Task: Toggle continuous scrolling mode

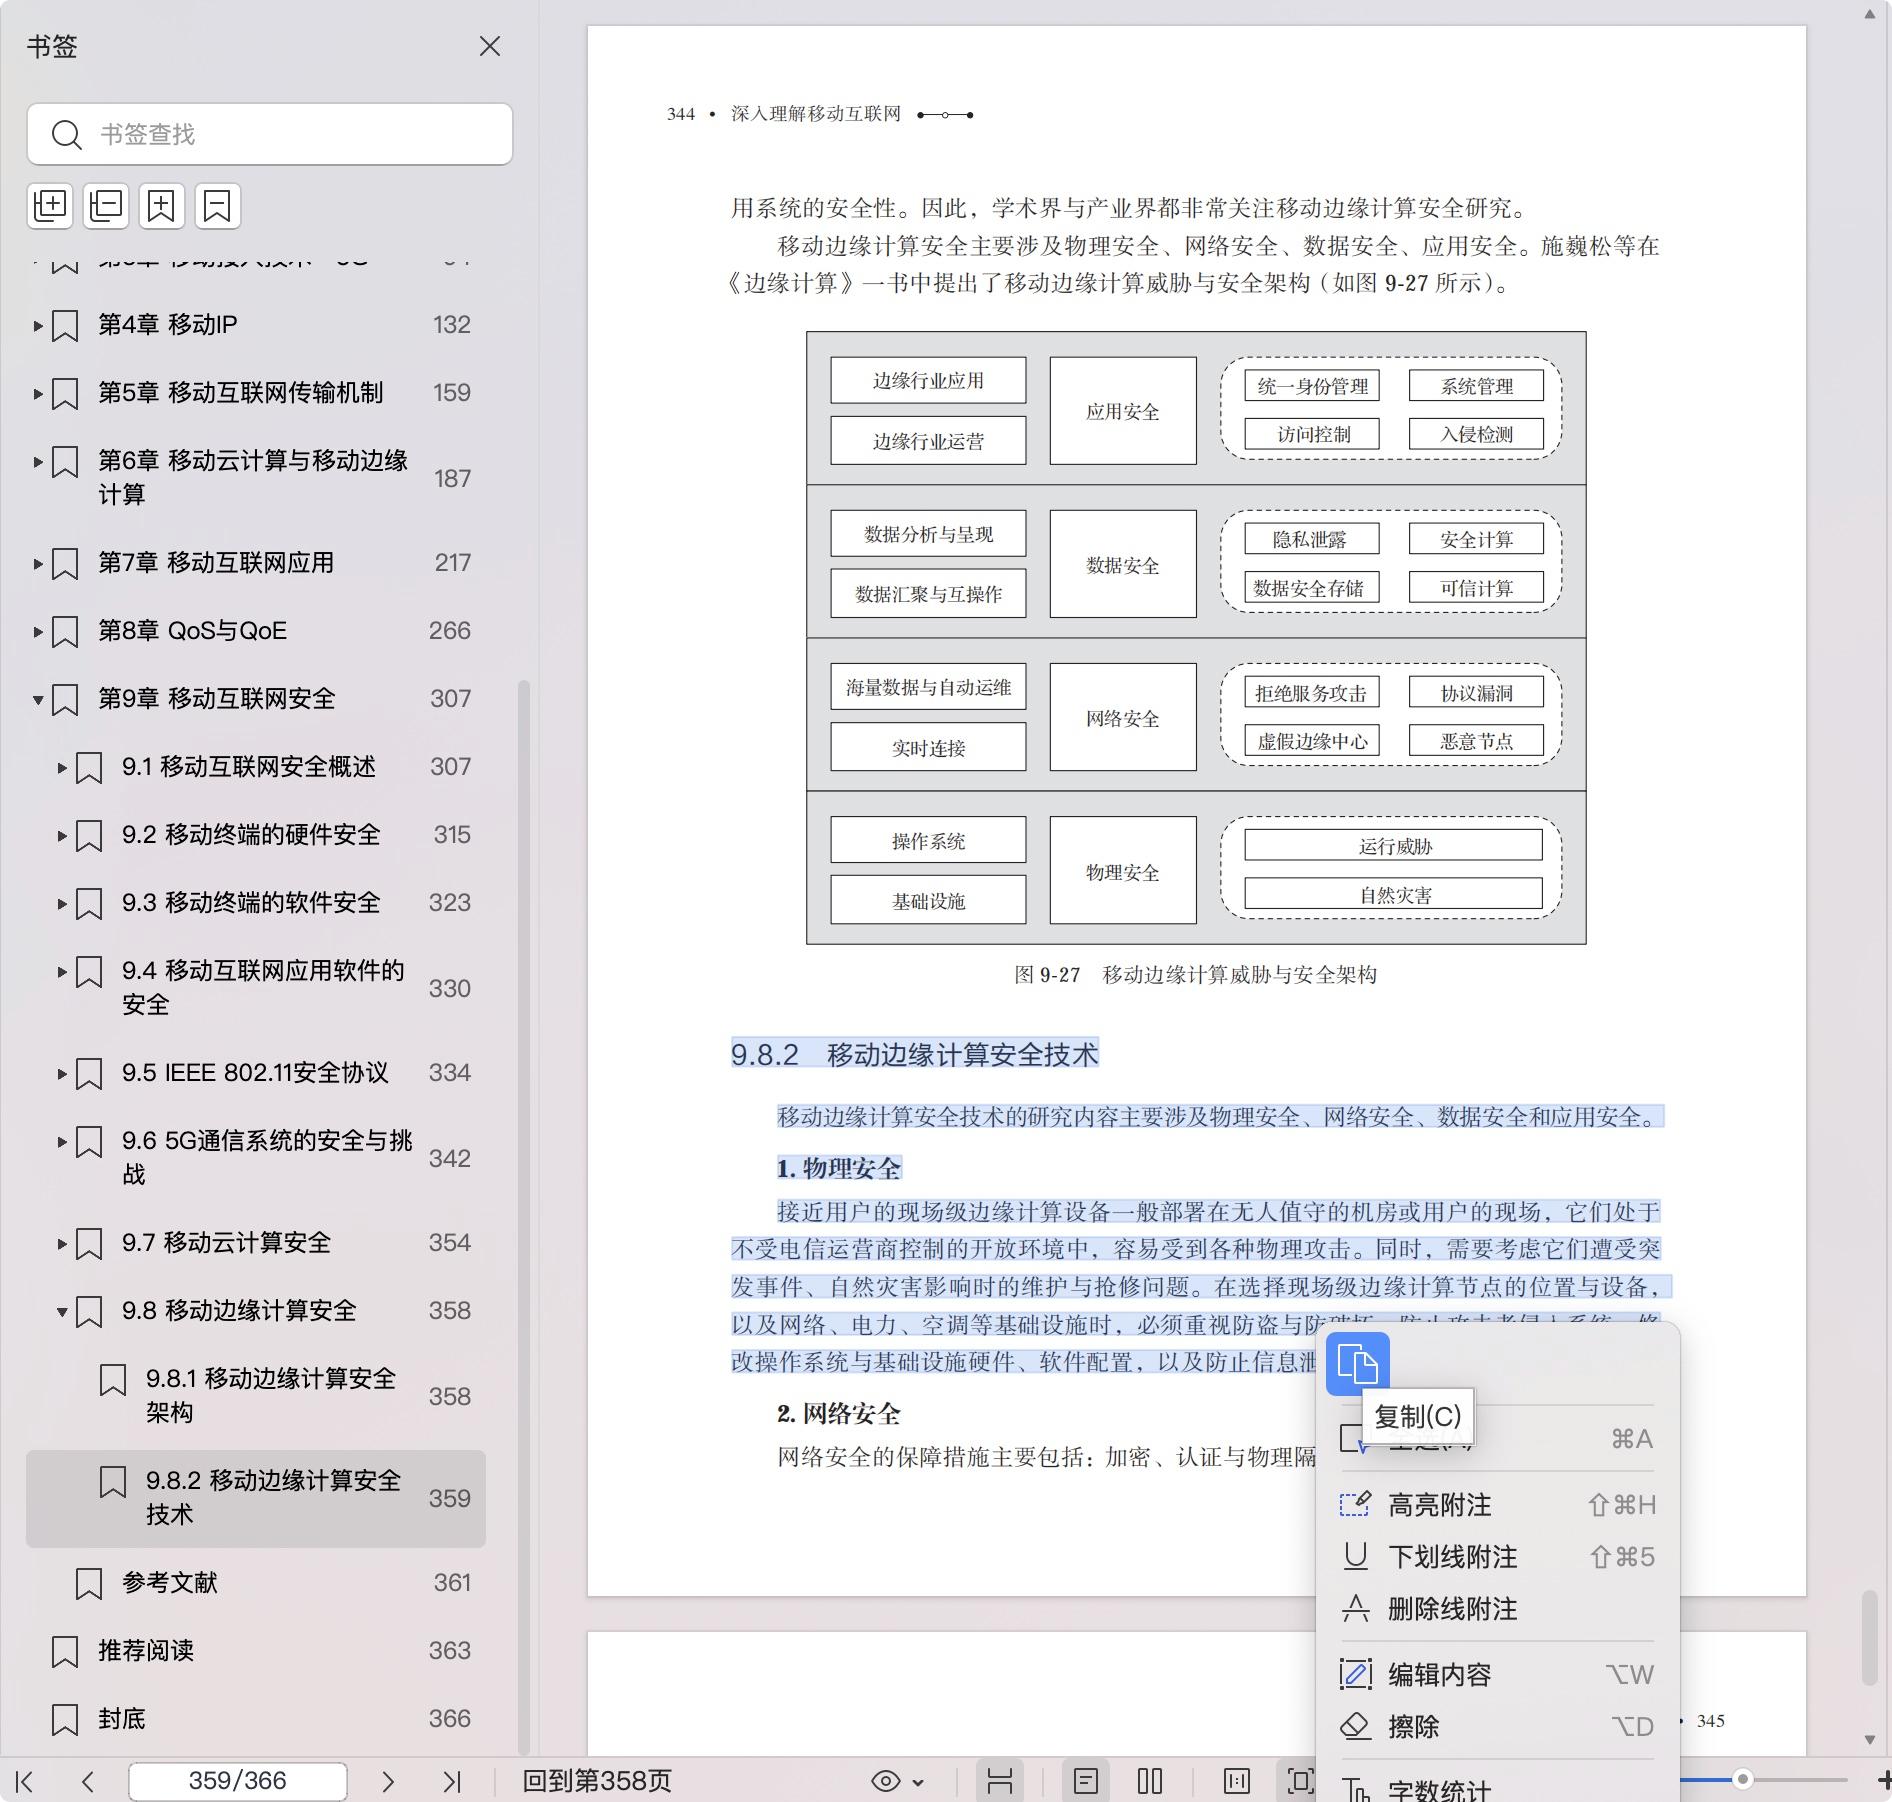Action: (x=999, y=1781)
